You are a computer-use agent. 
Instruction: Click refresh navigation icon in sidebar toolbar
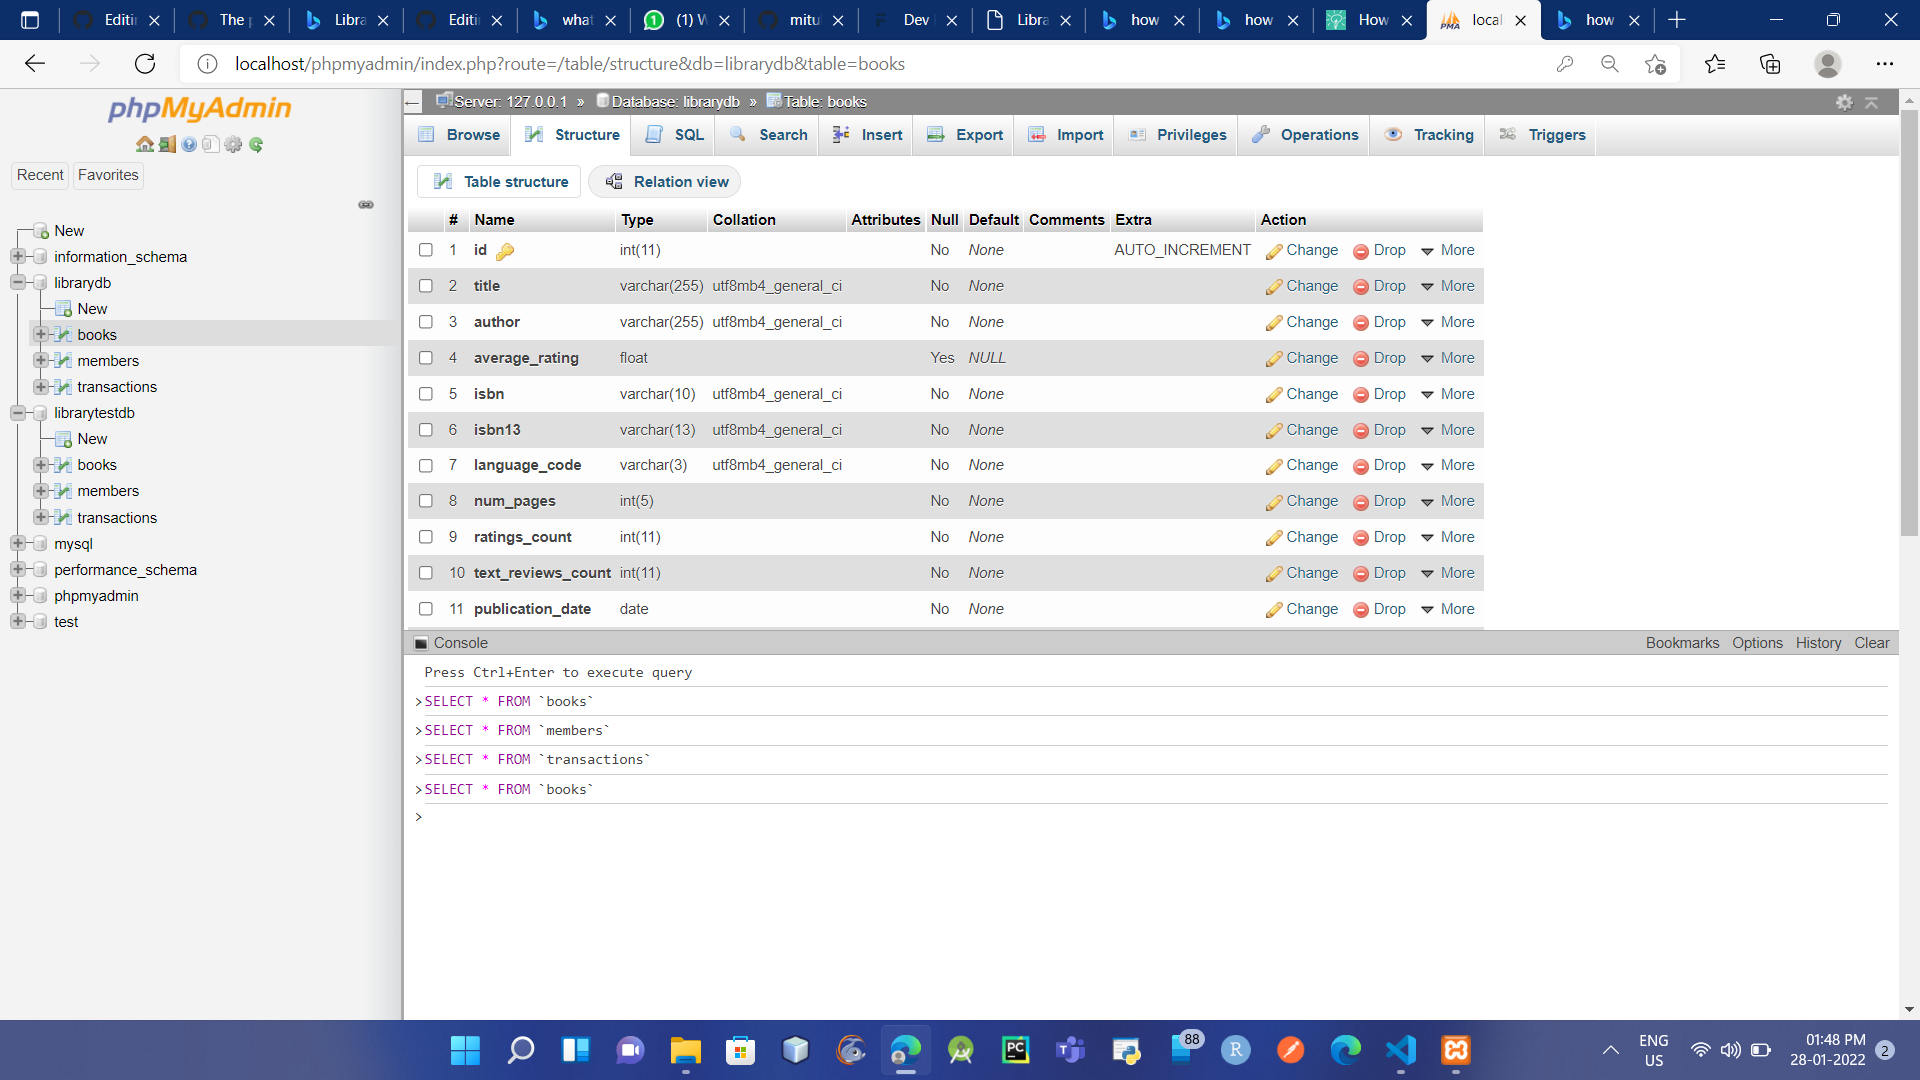pyautogui.click(x=257, y=144)
